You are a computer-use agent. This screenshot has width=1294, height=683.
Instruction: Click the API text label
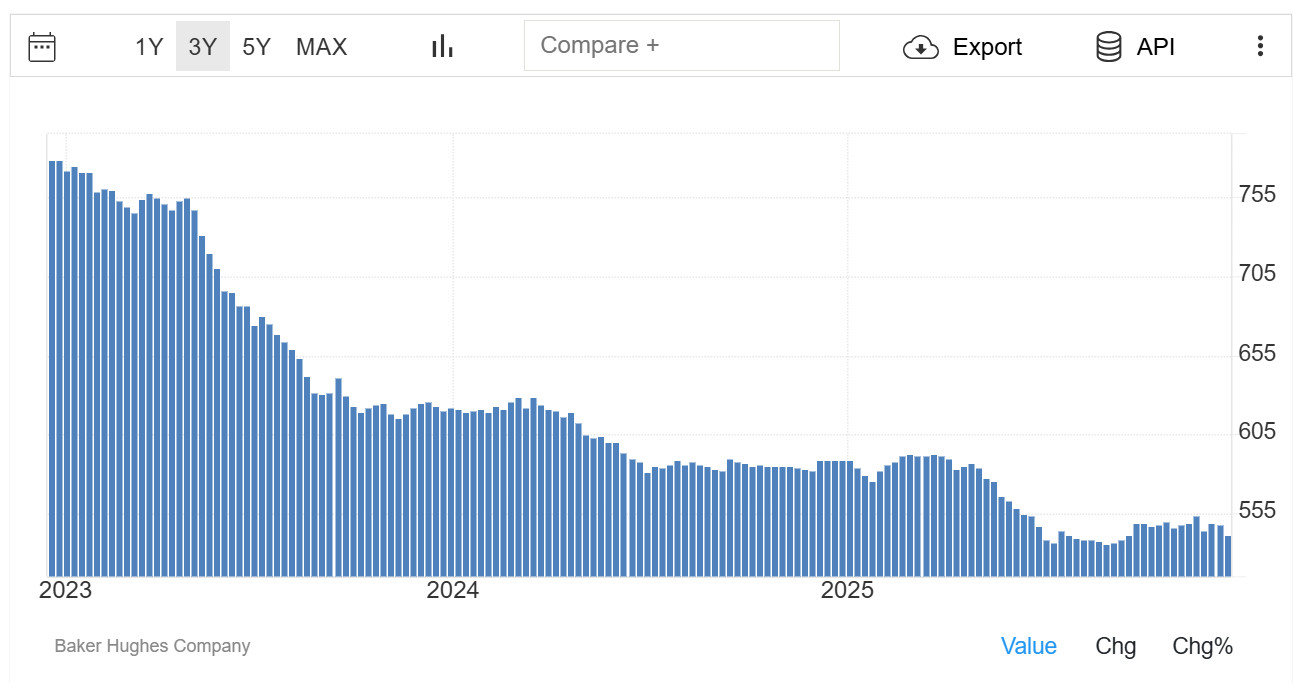point(1155,47)
